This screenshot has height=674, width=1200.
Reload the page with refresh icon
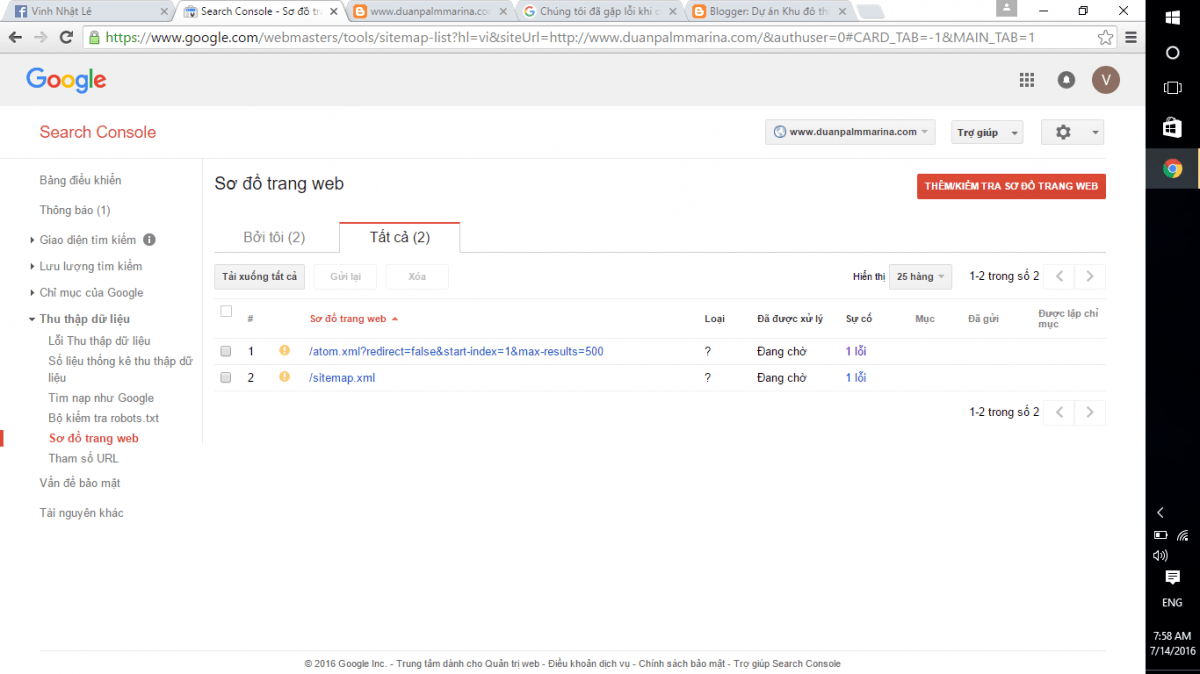tap(66, 37)
